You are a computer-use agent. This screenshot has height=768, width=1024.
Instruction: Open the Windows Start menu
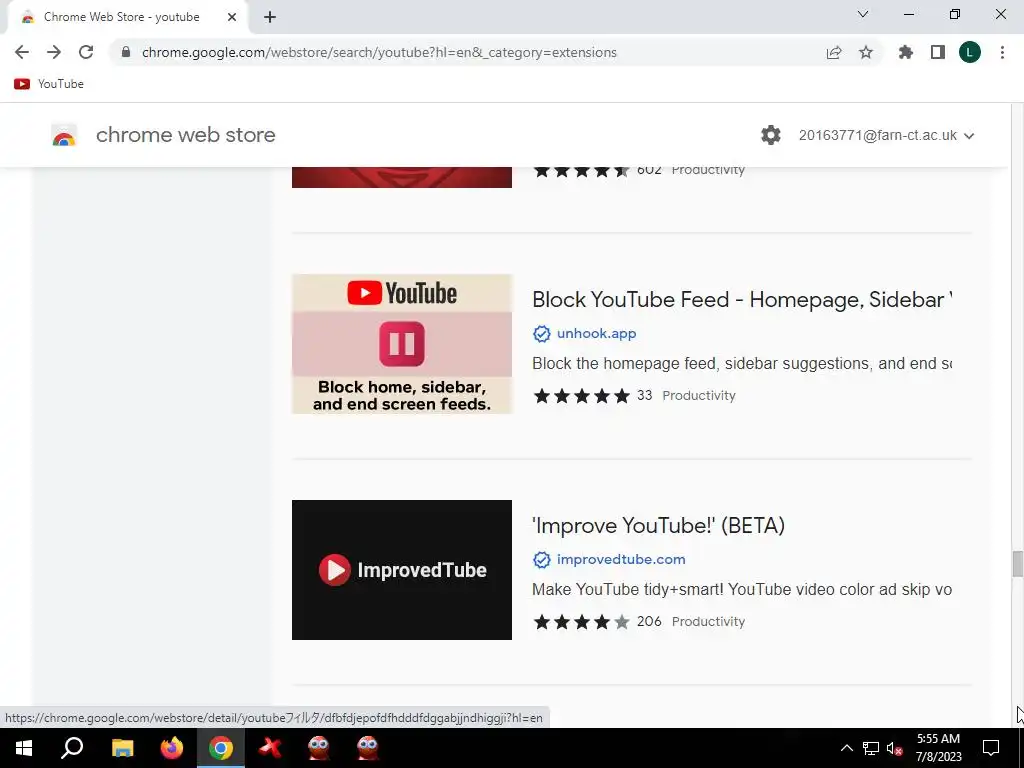click(x=24, y=748)
